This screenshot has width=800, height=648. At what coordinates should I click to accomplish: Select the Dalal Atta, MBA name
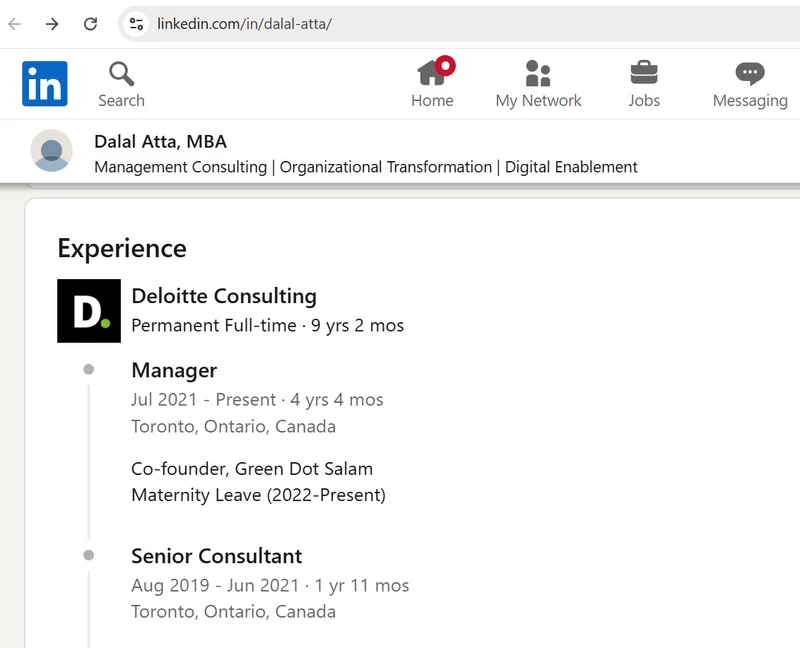[x=160, y=142]
